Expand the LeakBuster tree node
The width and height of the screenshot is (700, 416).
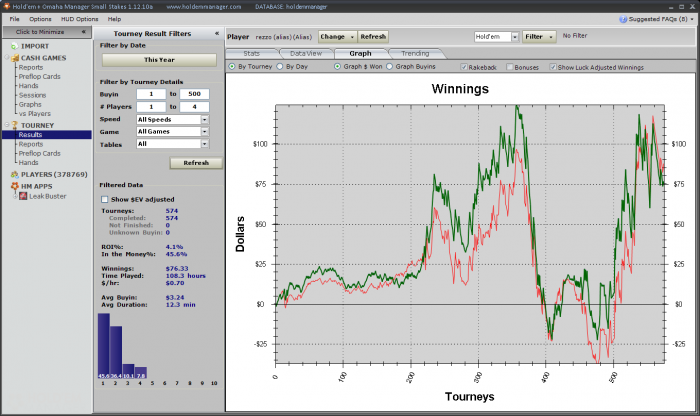point(15,196)
